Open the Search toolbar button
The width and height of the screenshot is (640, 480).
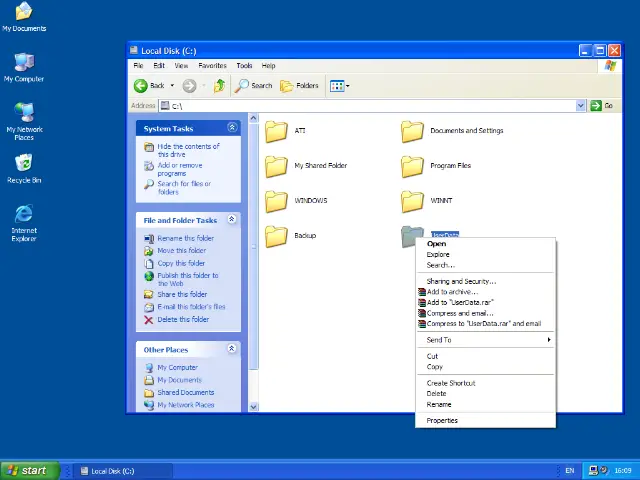(253, 86)
